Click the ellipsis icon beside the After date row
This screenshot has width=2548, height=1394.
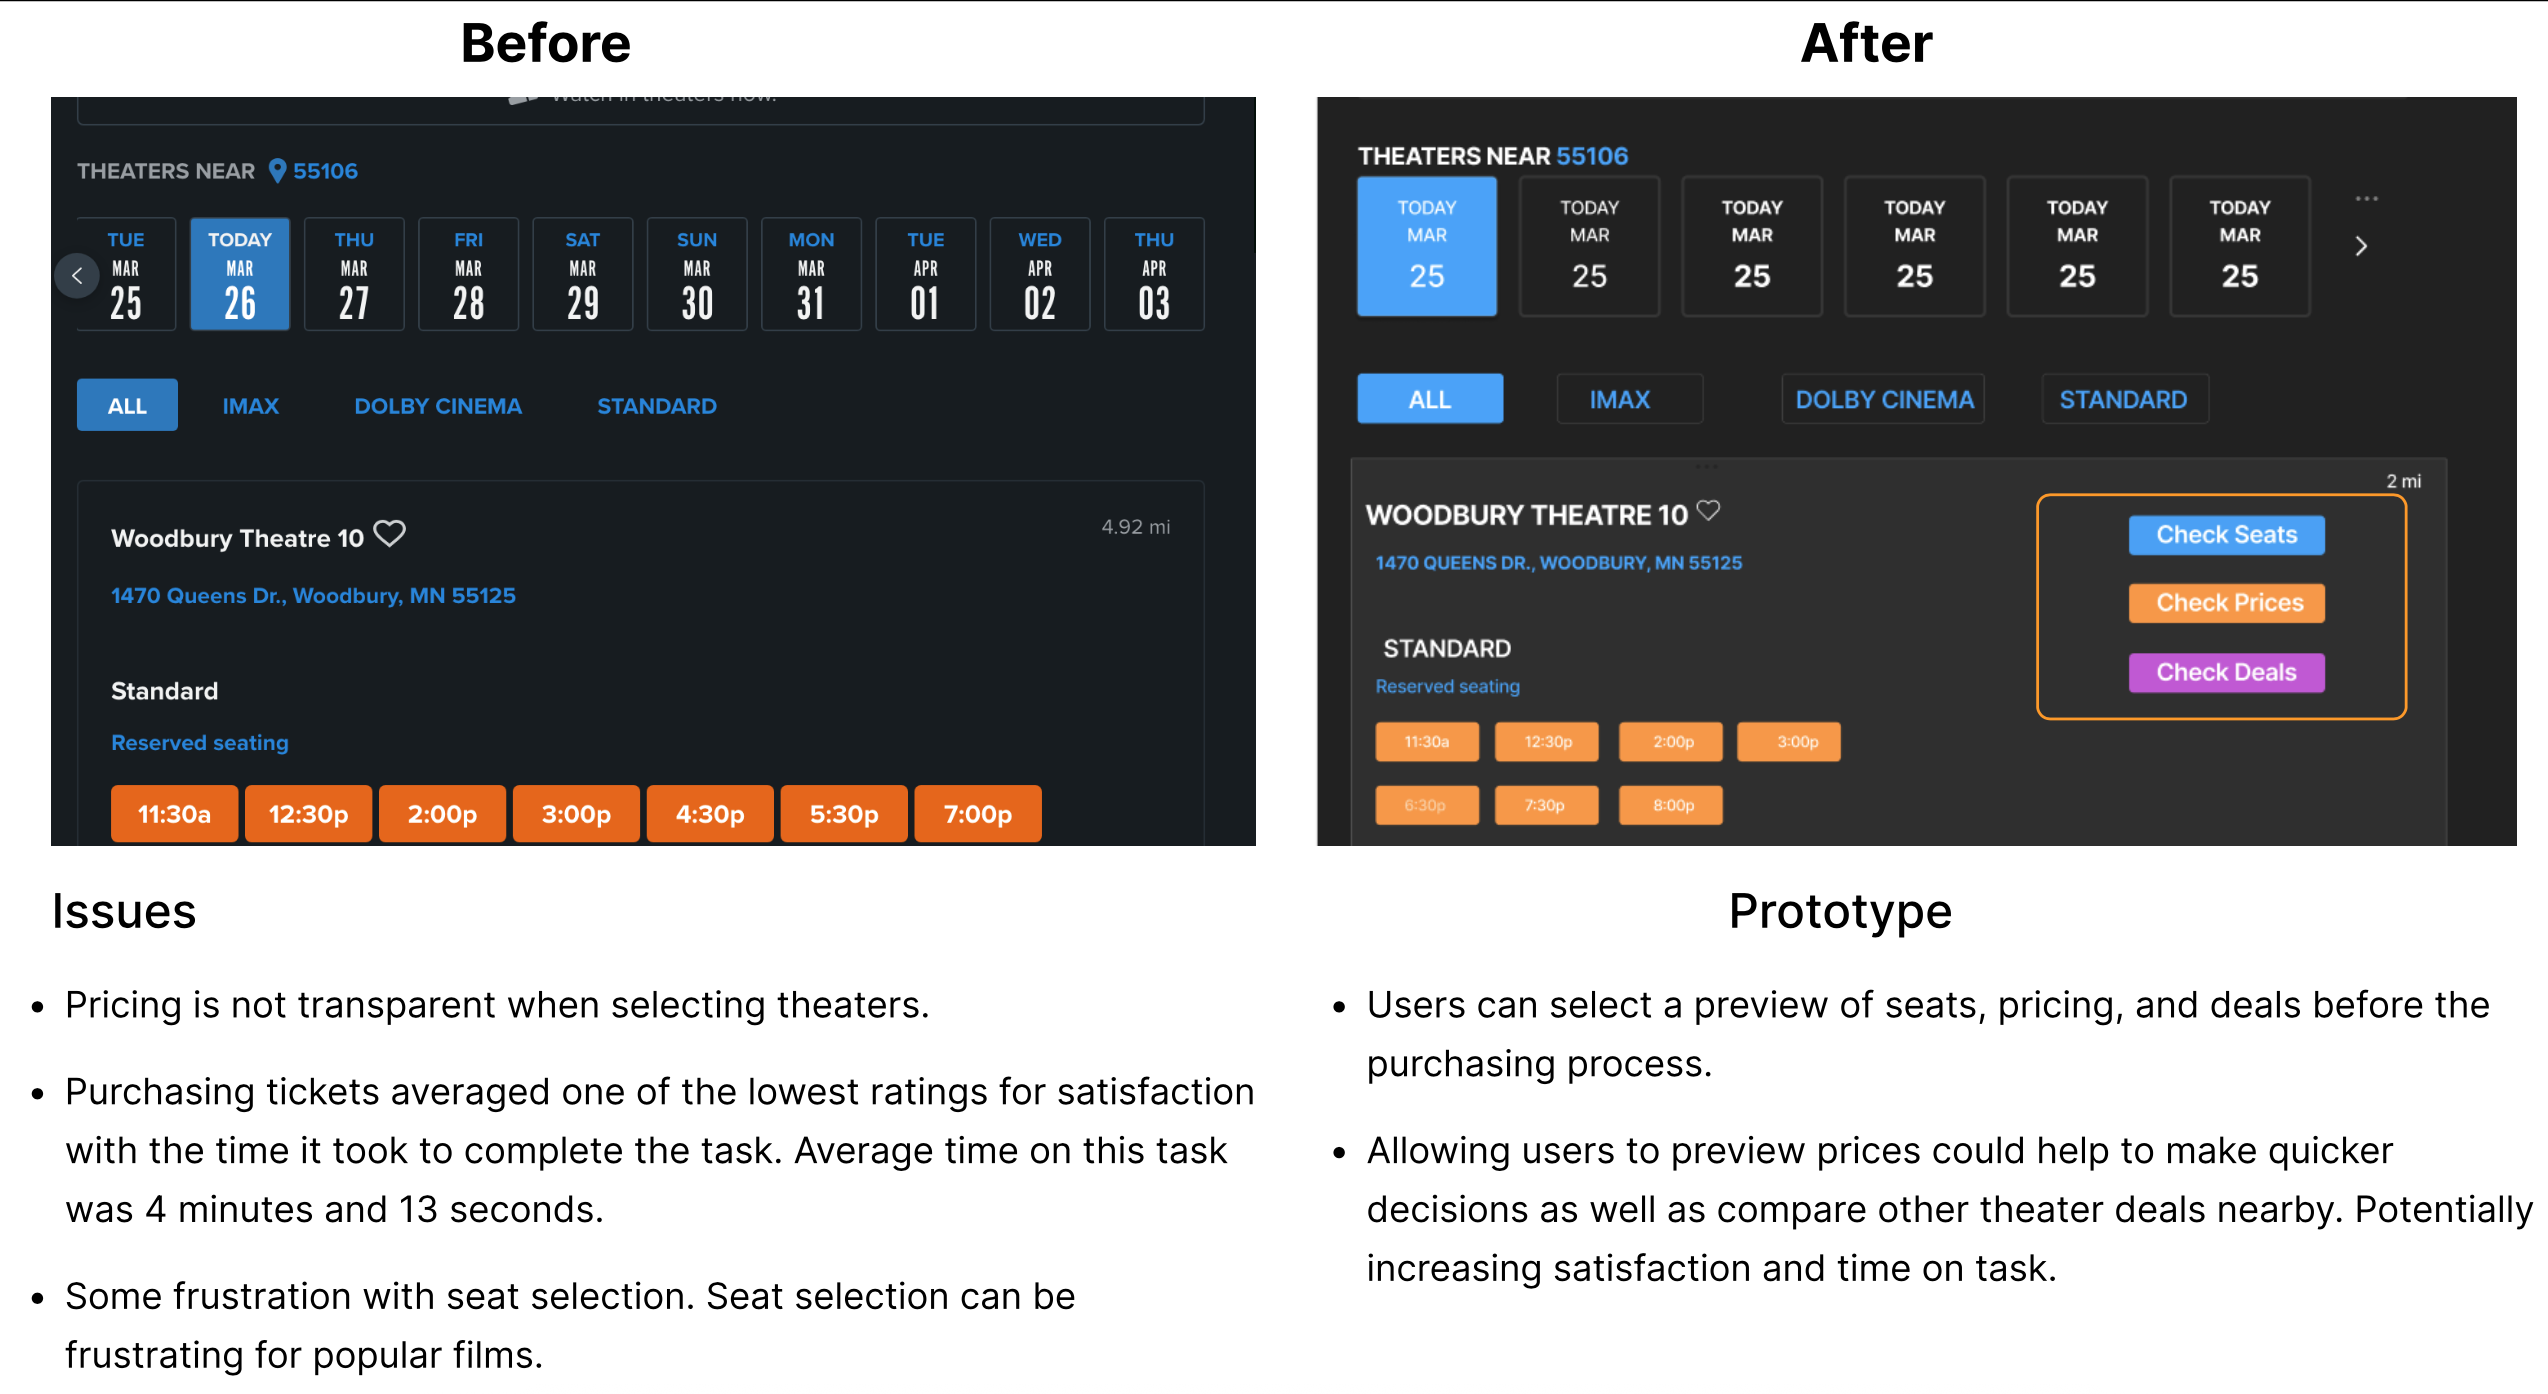click(2367, 198)
